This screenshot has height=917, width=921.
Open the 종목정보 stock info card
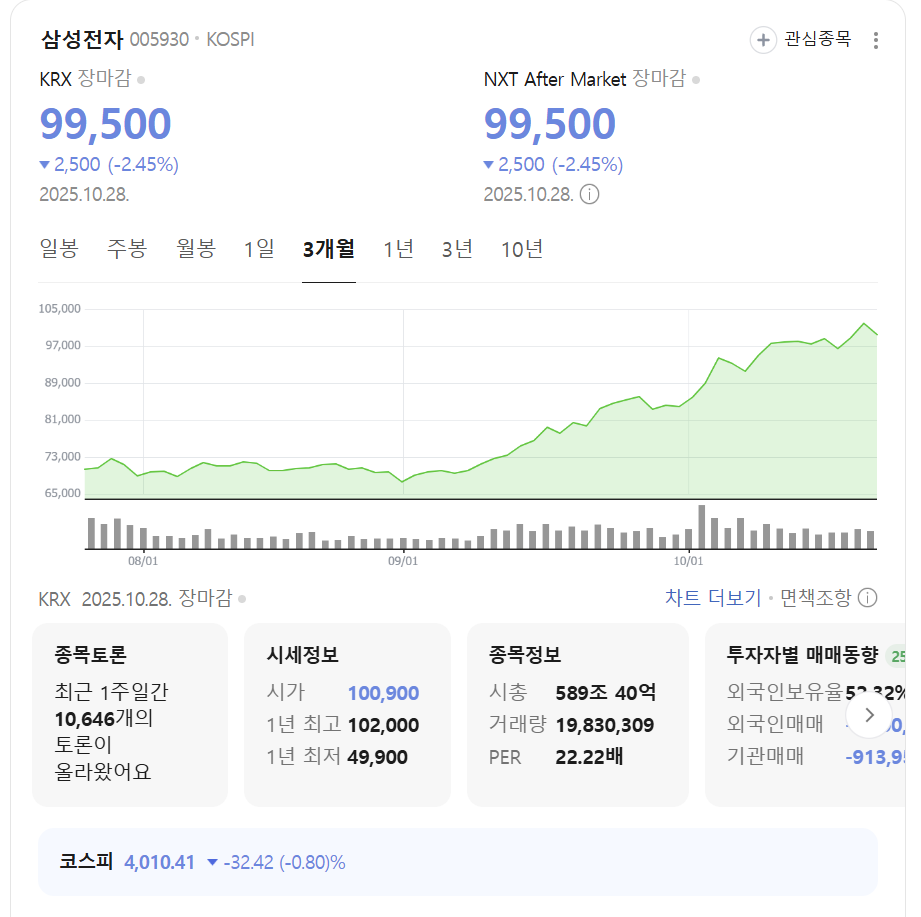click(x=577, y=714)
